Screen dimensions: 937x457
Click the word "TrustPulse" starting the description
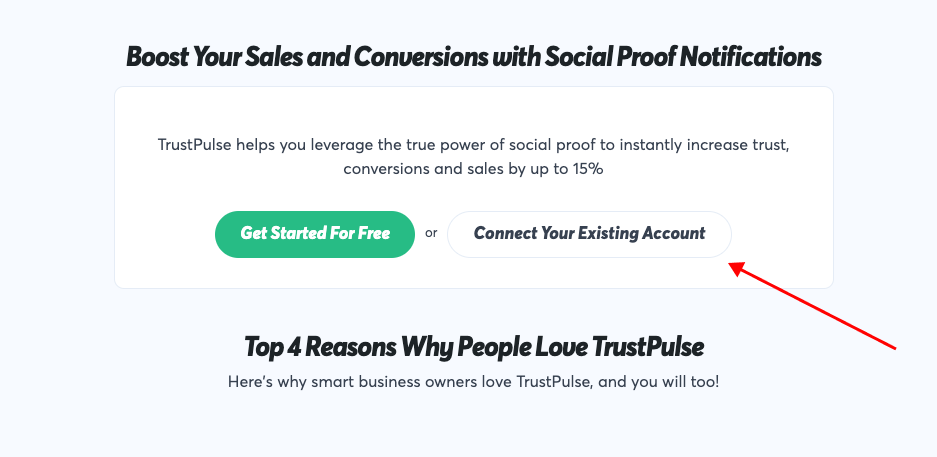(x=195, y=145)
